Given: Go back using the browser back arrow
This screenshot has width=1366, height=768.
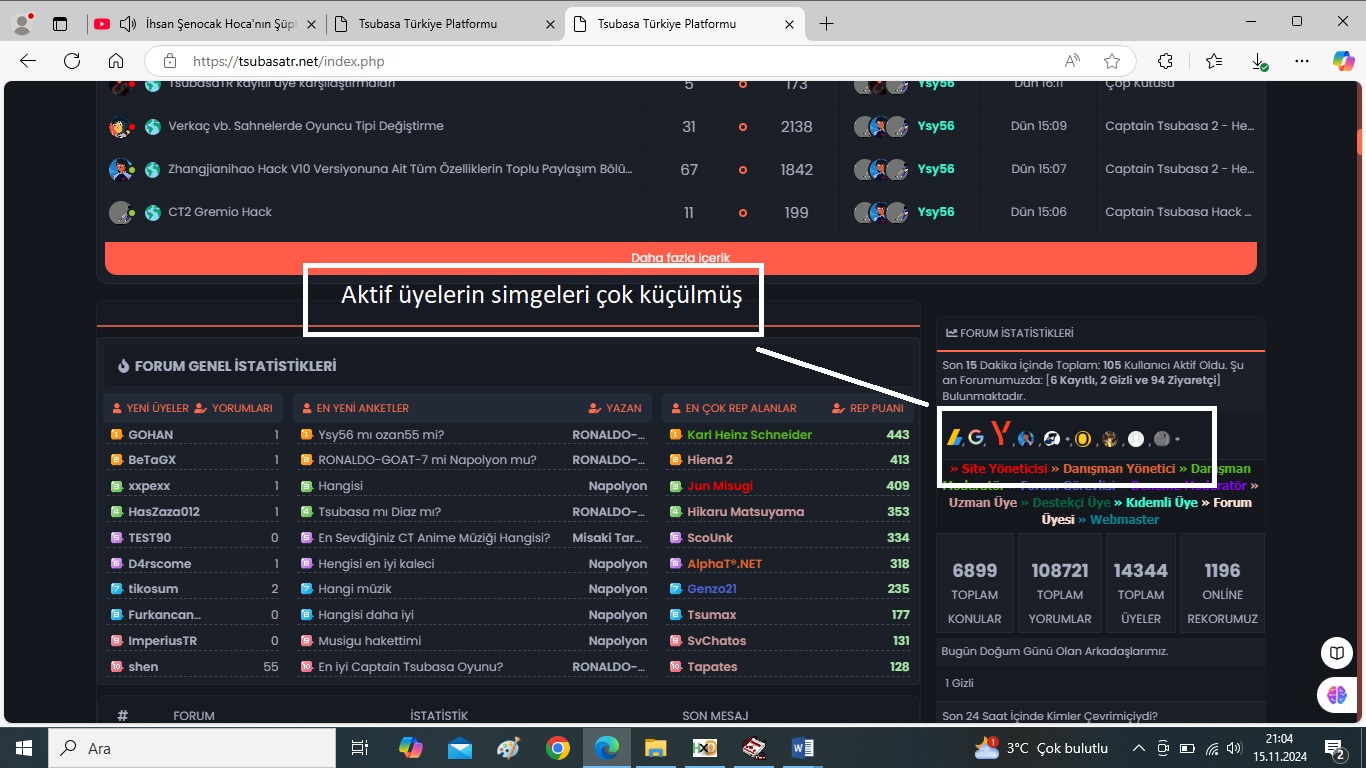Looking at the screenshot, I should coord(28,61).
